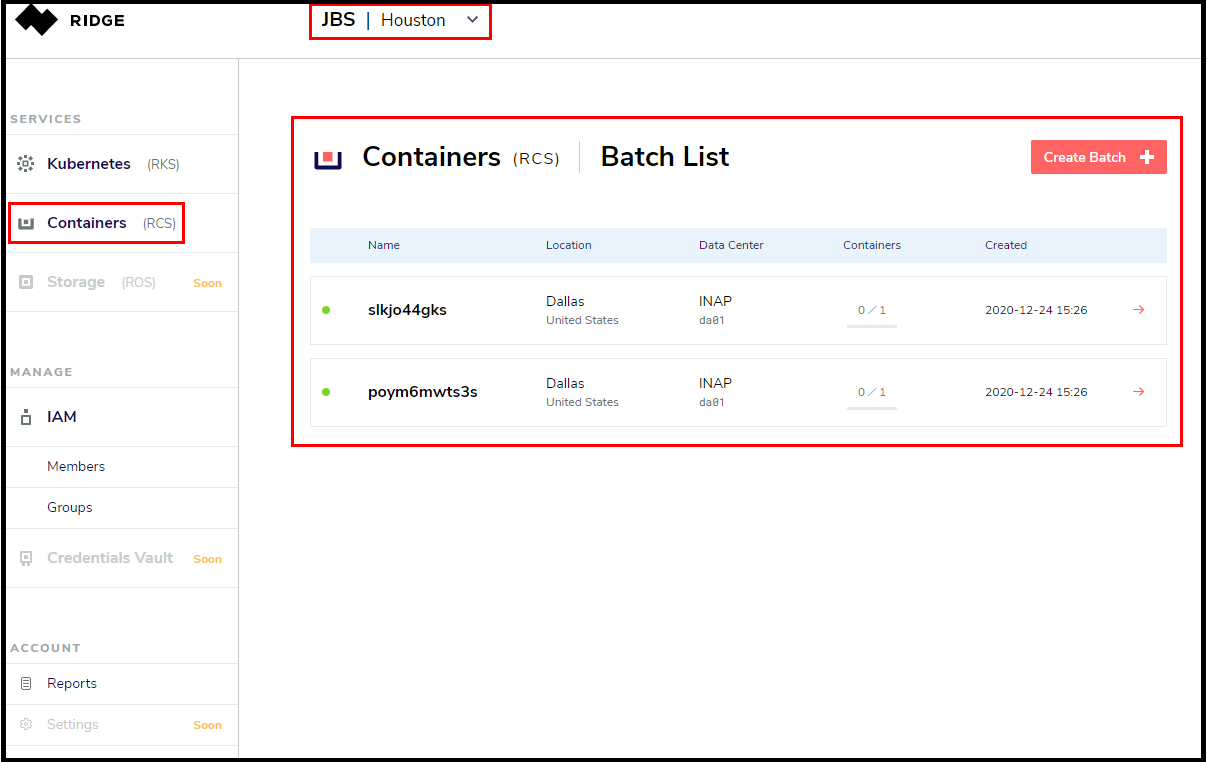1207x762 pixels.
Task: Click Dallas location in poym6mwts3s row
Action: click(x=565, y=383)
